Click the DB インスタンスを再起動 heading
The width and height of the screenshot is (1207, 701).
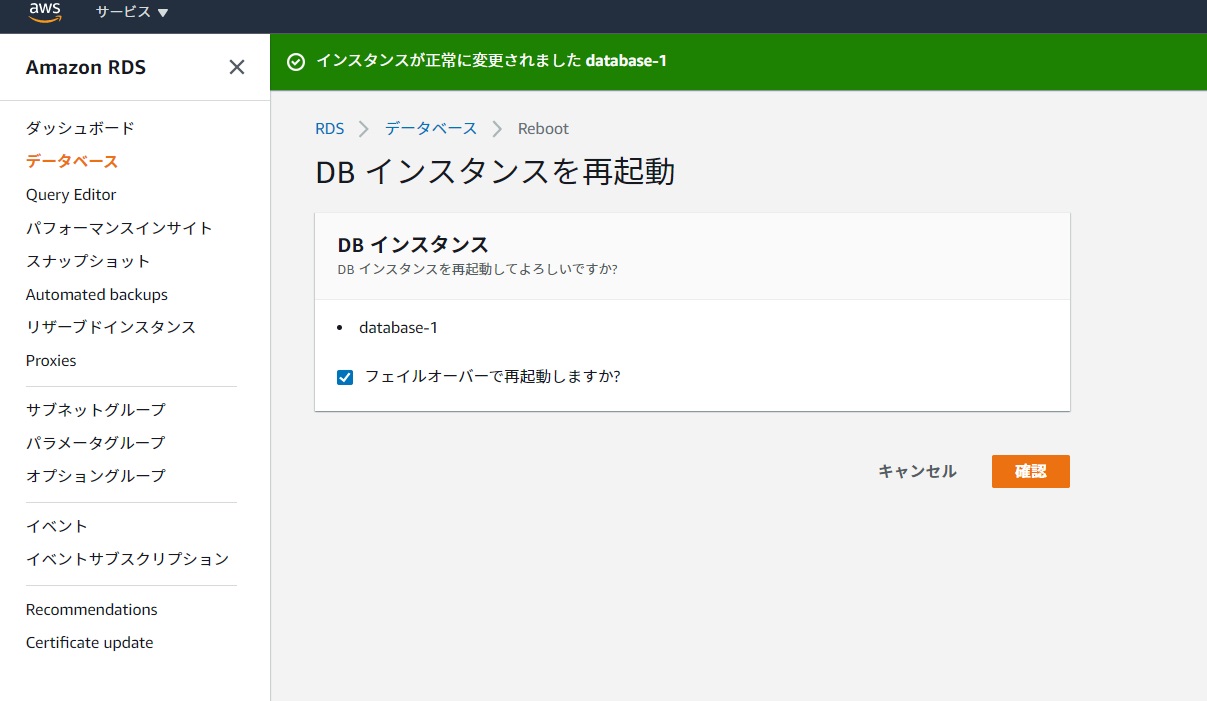pos(495,172)
